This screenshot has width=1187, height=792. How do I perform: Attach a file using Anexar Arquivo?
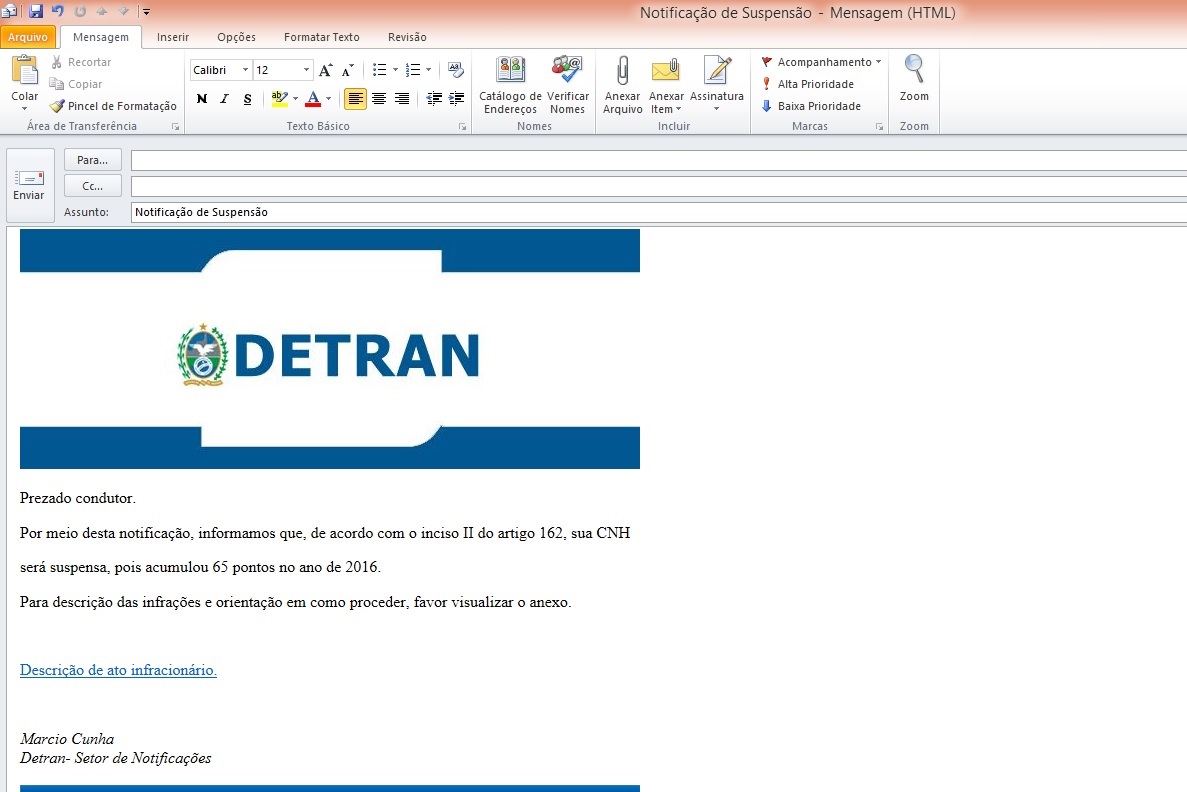pyautogui.click(x=622, y=85)
